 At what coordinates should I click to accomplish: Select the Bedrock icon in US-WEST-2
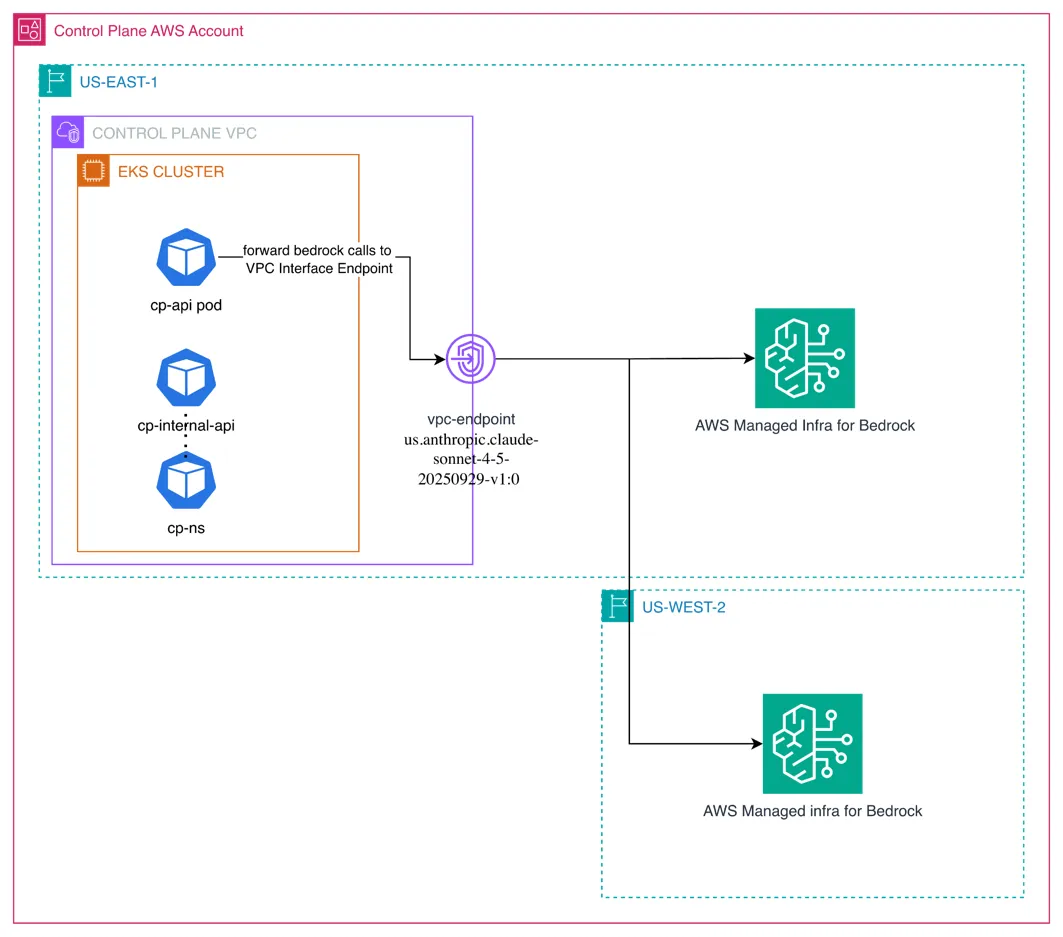click(812, 744)
